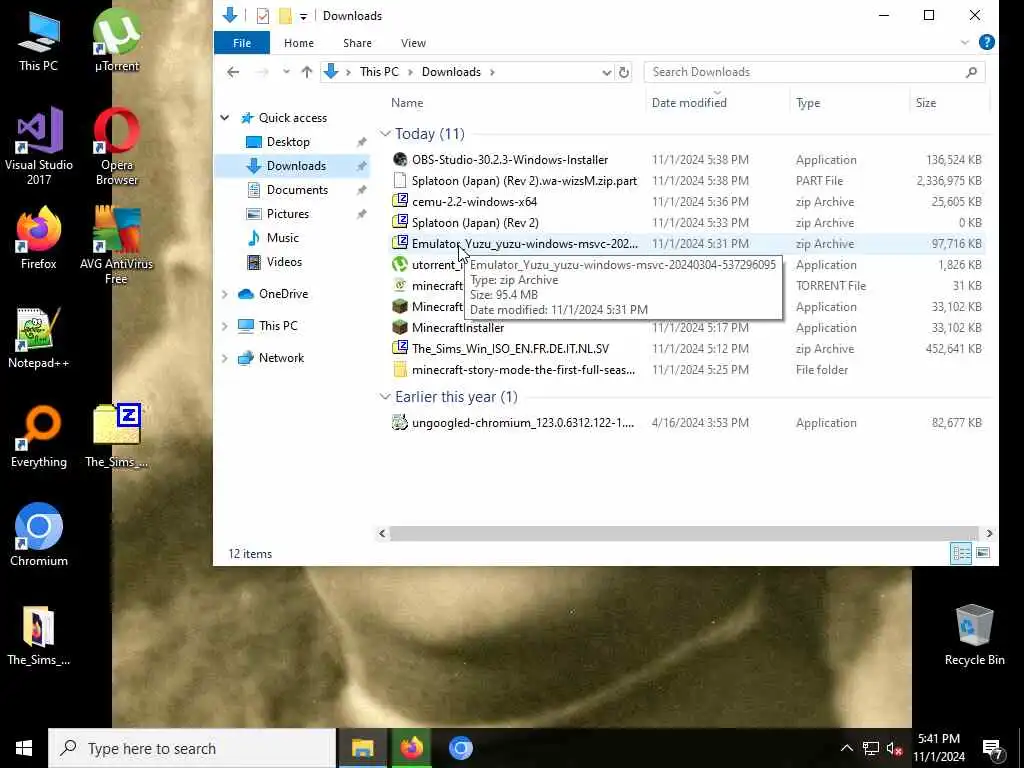This screenshot has width=1024, height=768.
Task: Click the taskbar Type here to search box
Action: [x=192, y=748]
